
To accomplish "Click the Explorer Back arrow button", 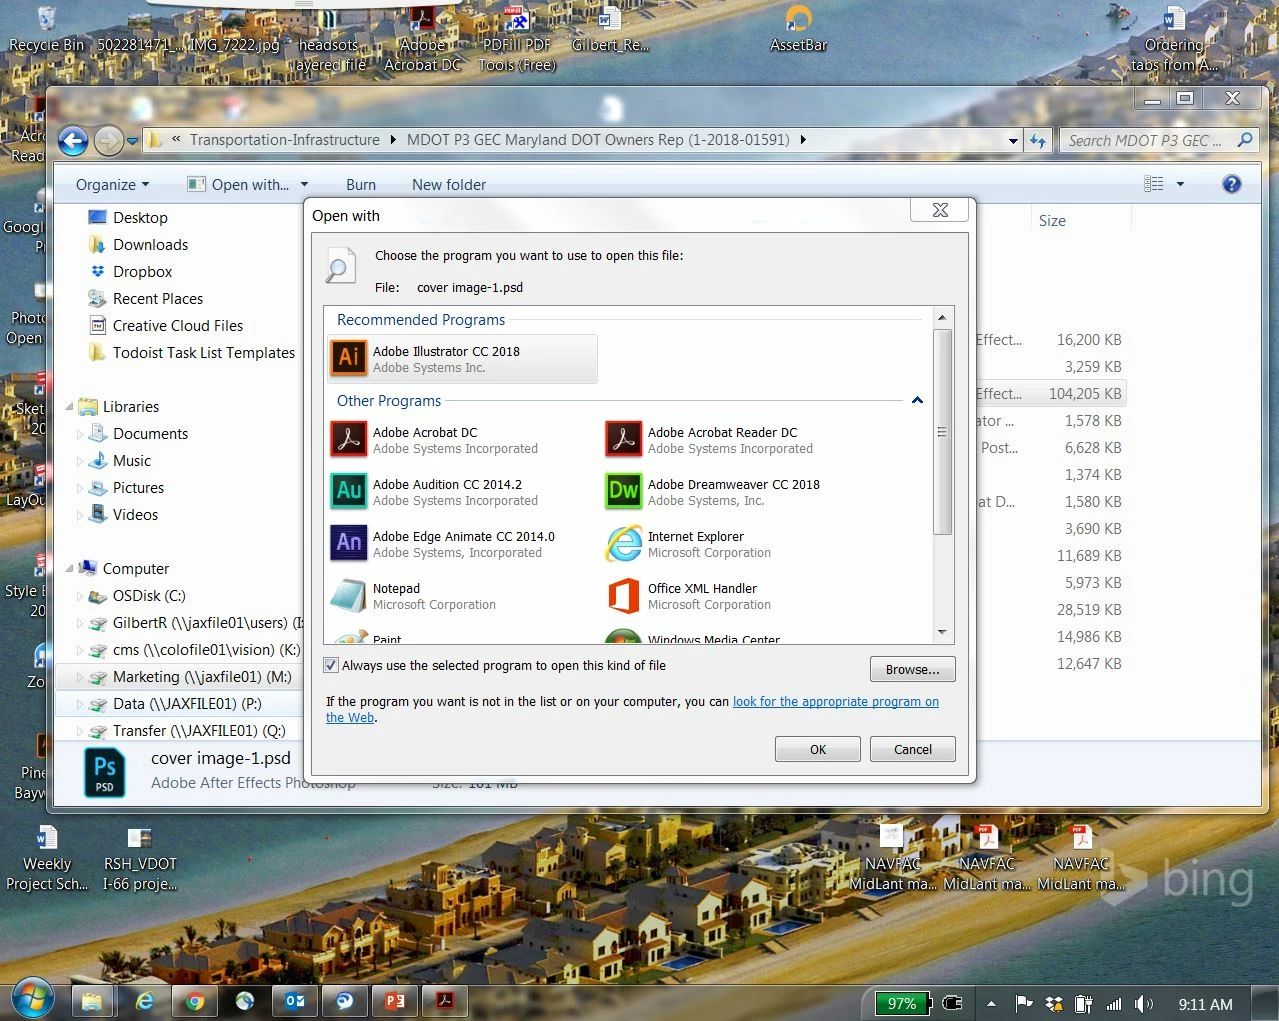I will tap(73, 141).
